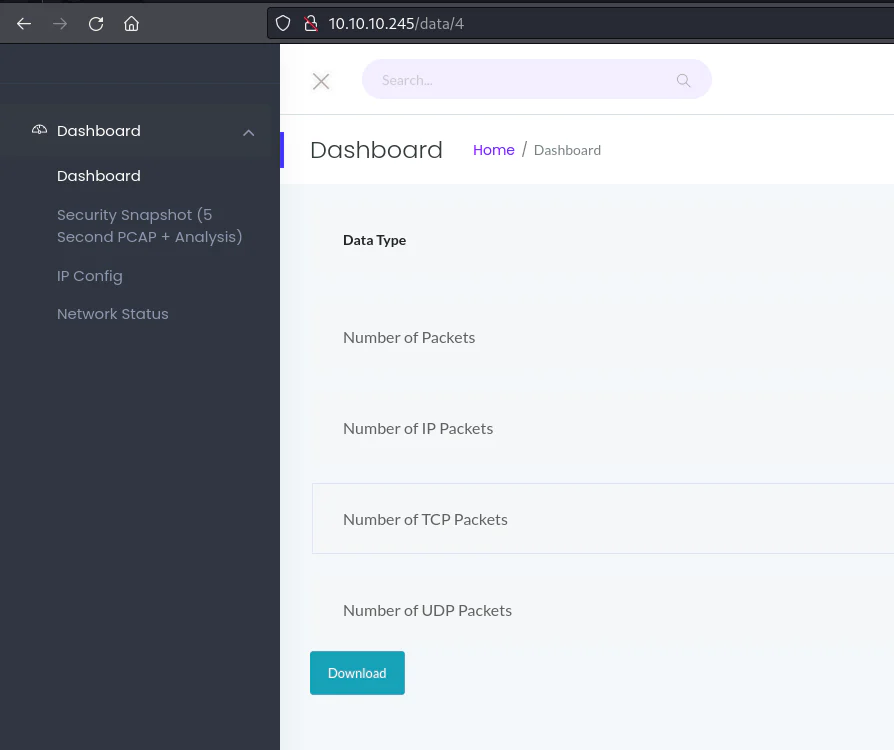894x750 pixels.
Task: Click the Search input field
Action: pyautogui.click(x=537, y=79)
